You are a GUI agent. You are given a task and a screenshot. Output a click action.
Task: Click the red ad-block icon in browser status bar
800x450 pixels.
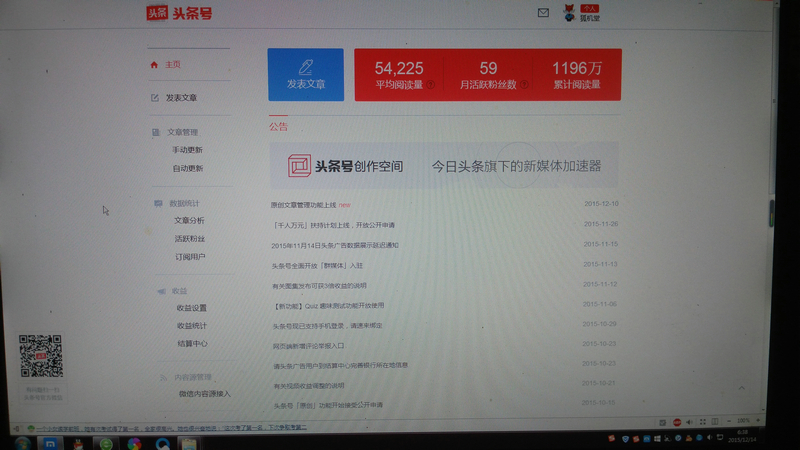[x=677, y=422]
